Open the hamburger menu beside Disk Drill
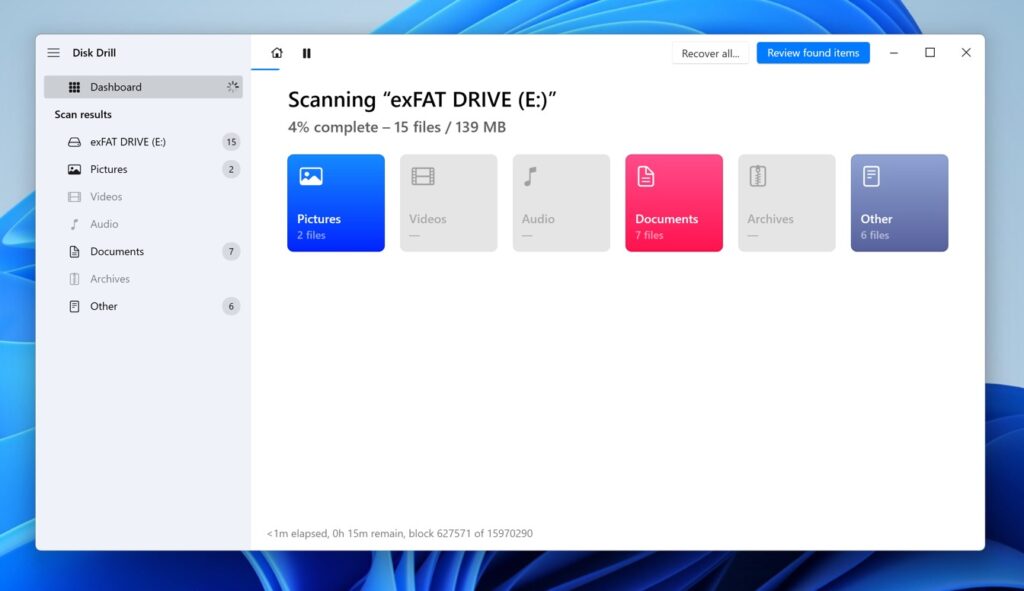This screenshot has height=591, width=1024. tap(53, 53)
